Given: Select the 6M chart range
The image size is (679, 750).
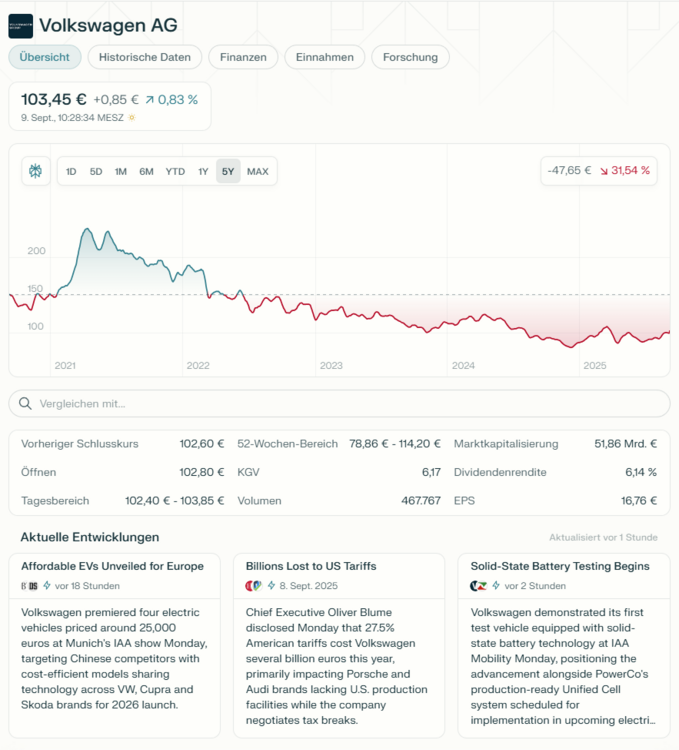Looking at the screenshot, I should tap(146, 171).
